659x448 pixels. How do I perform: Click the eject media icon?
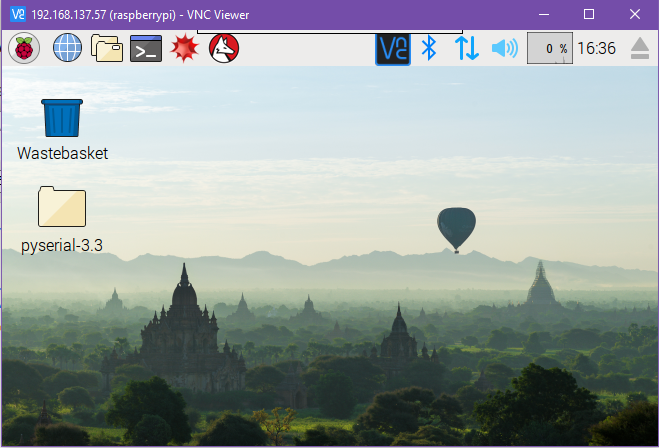click(x=640, y=48)
